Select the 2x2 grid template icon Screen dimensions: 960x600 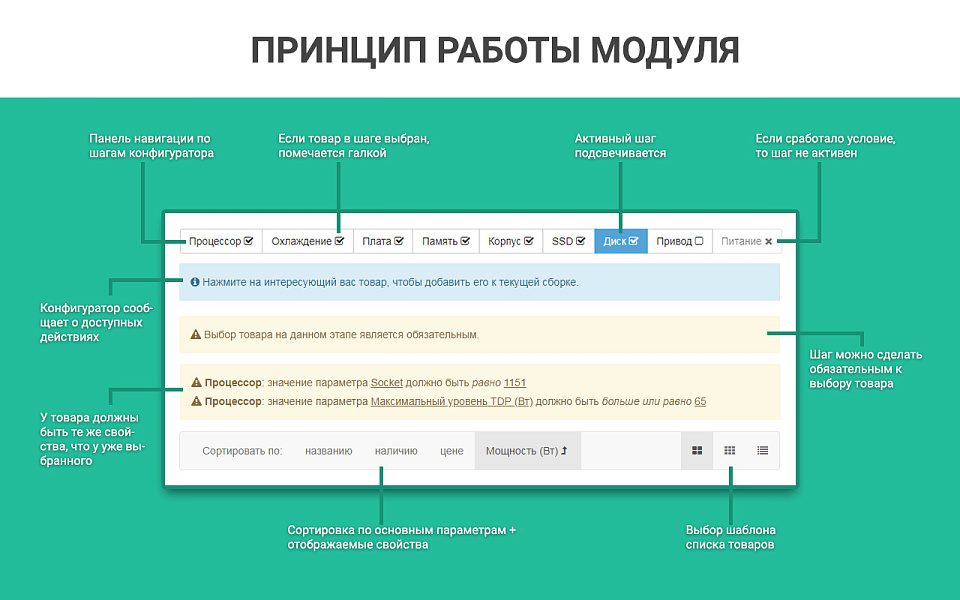tap(697, 450)
